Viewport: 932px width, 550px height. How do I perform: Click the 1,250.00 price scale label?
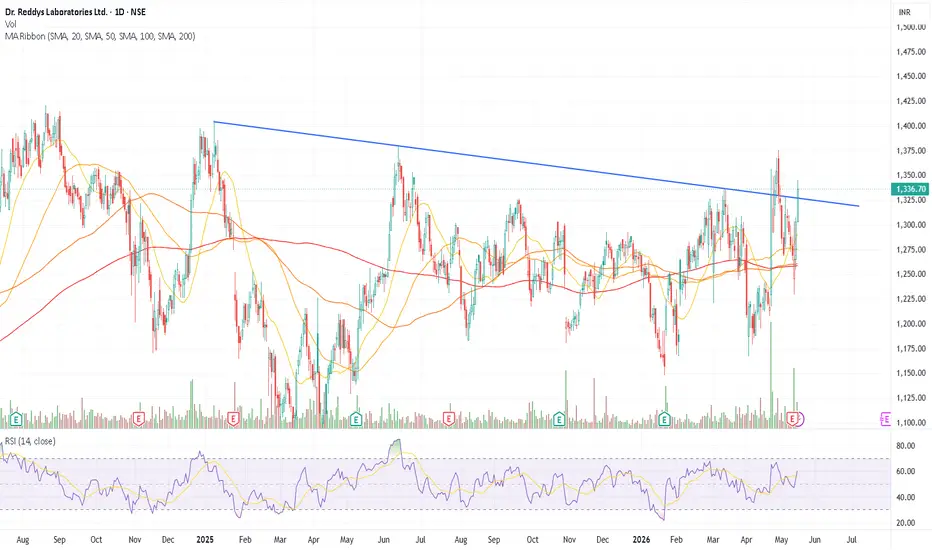(x=911, y=274)
